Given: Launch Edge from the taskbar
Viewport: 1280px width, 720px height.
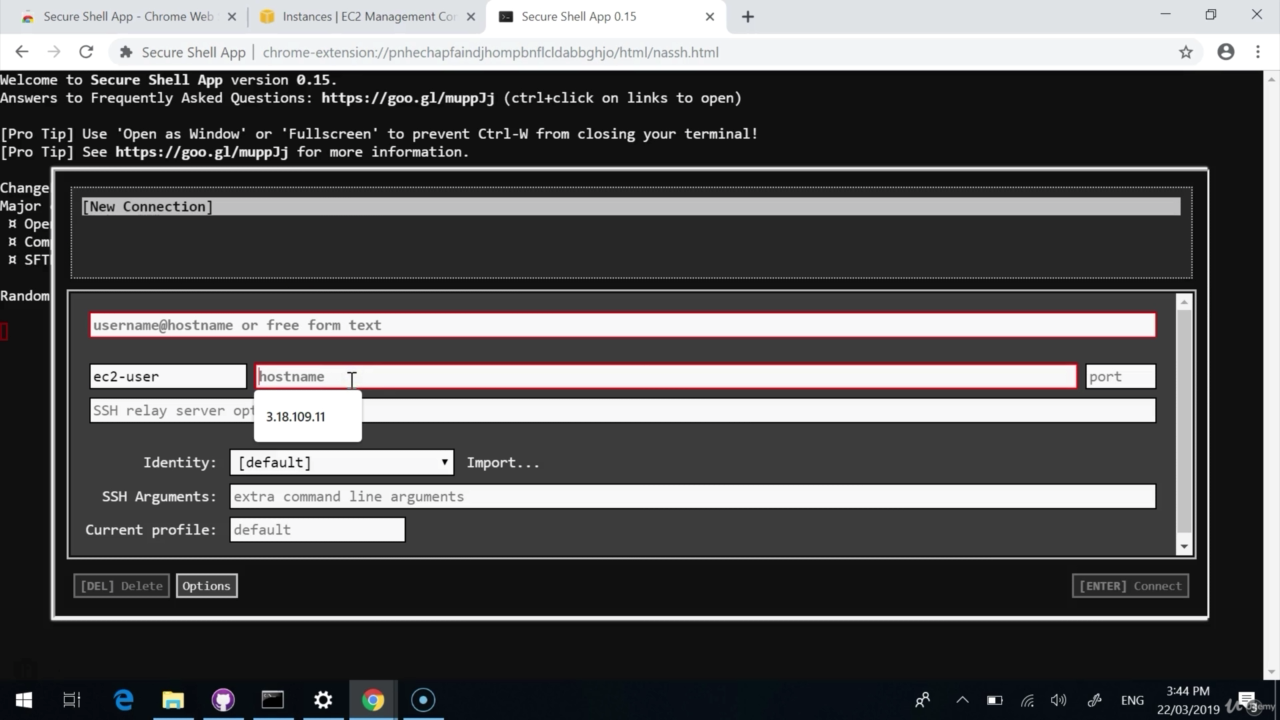Looking at the screenshot, I should click(x=123, y=700).
